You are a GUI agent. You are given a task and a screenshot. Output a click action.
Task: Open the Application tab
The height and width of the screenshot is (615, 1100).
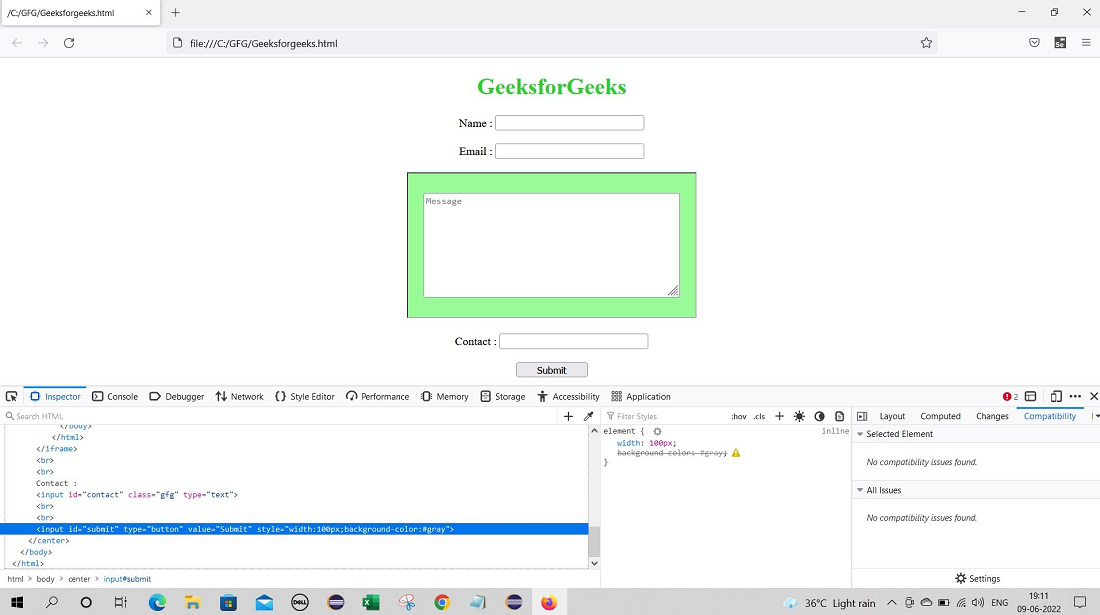pos(641,397)
